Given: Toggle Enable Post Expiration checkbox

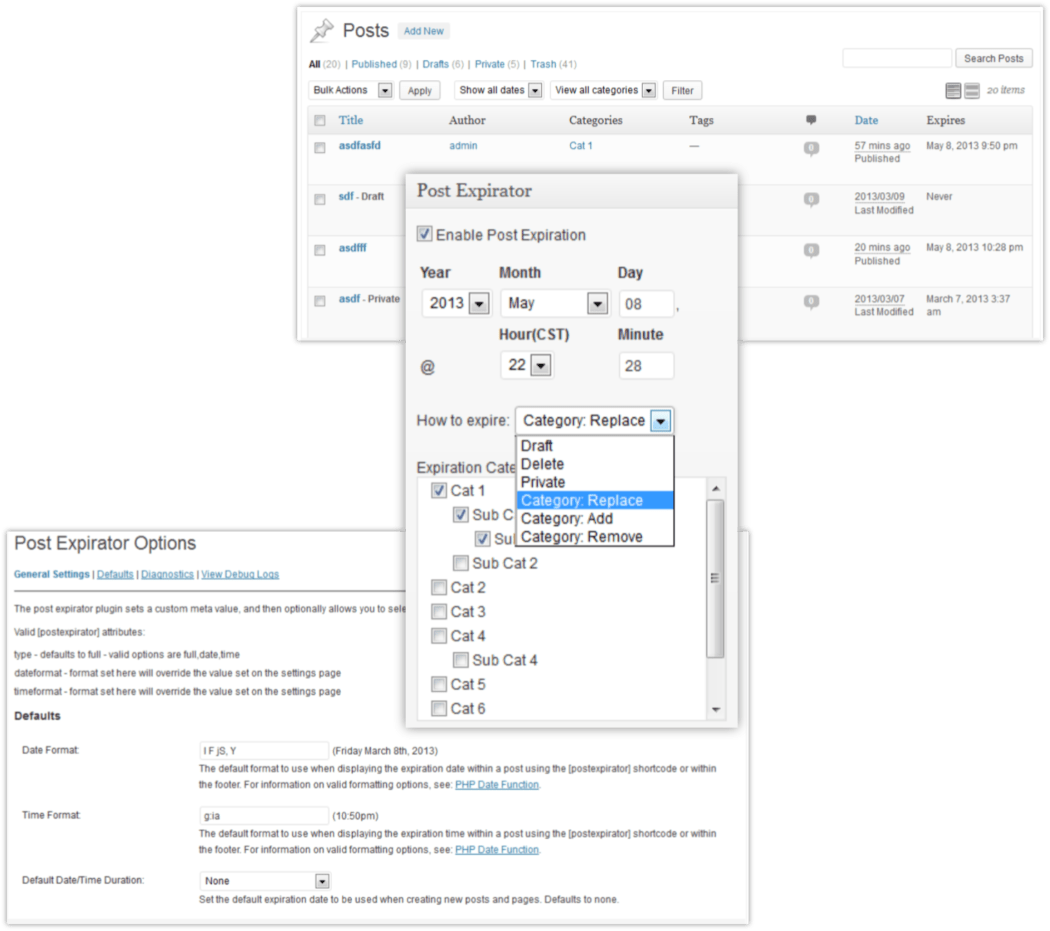Looking at the screenshot, I should 425,234.
